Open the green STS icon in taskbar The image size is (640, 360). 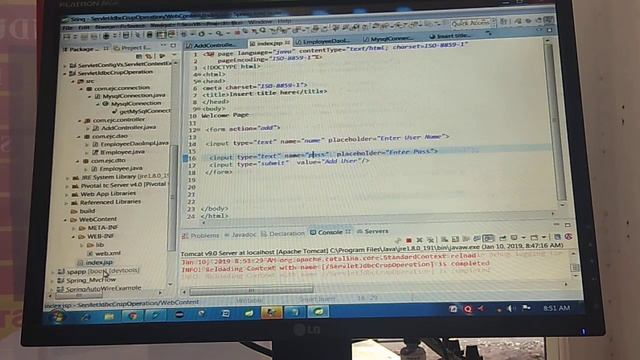pyautogui.click(x=319, y=312)
